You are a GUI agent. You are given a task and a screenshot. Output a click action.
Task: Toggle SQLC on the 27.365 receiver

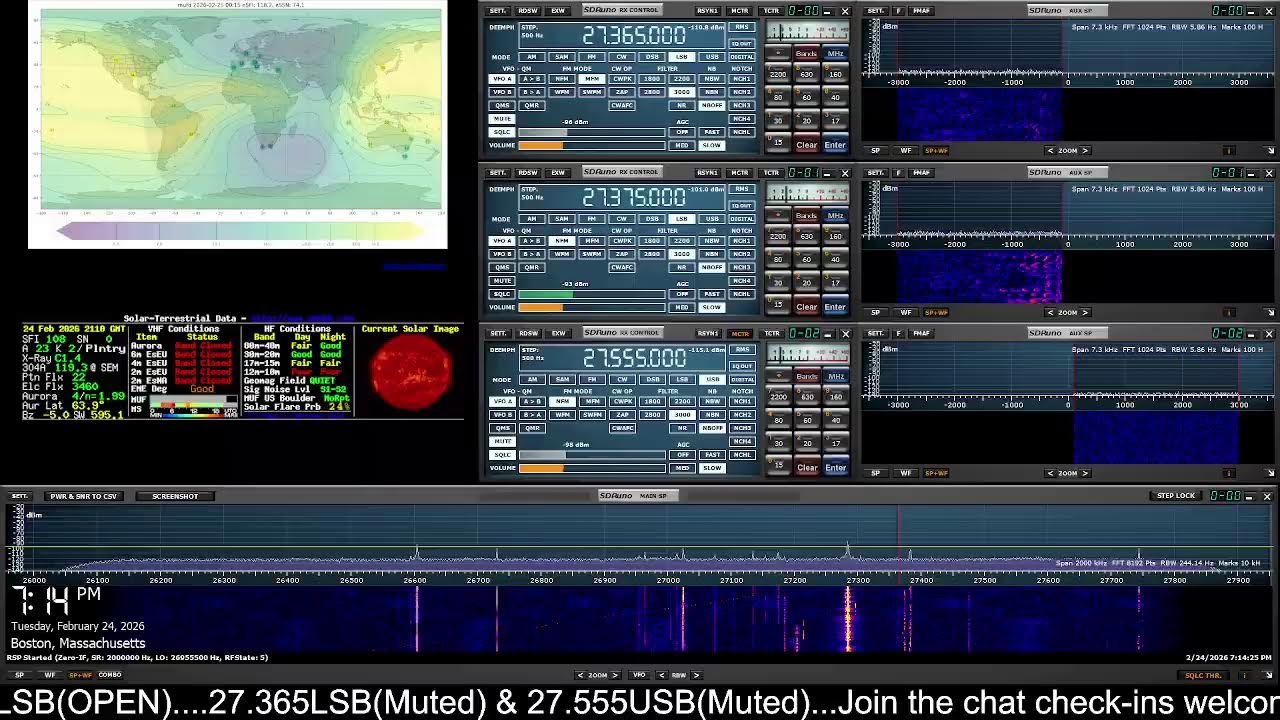pos(502,132)
